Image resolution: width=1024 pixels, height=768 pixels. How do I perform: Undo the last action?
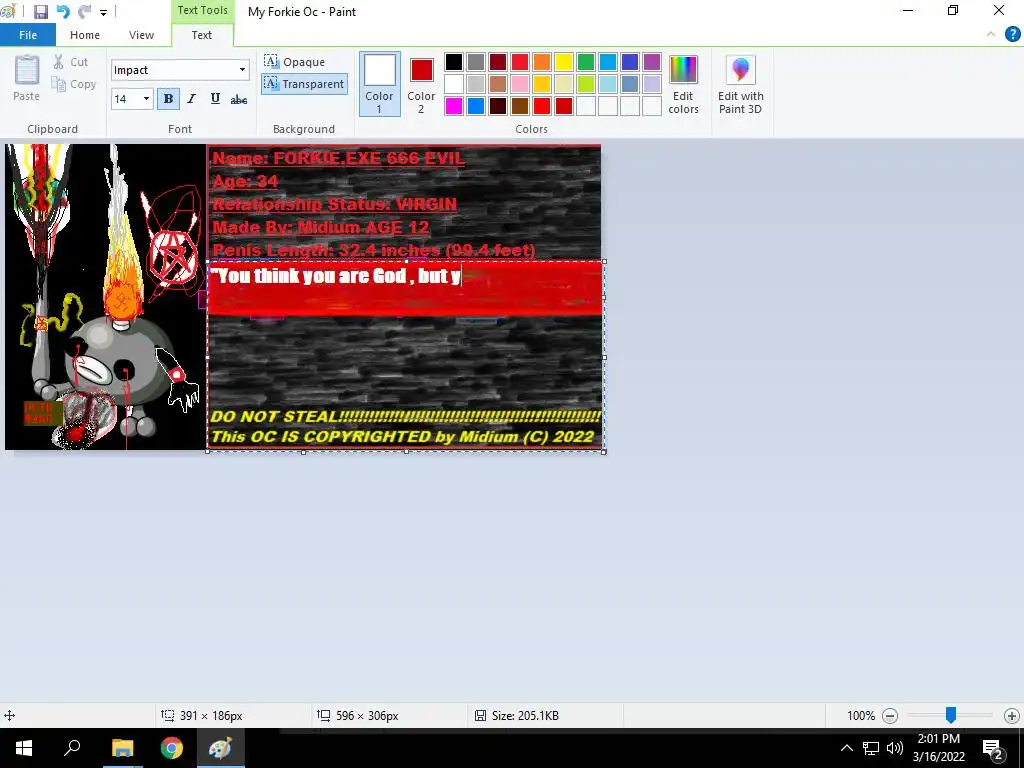click(63, 12)
